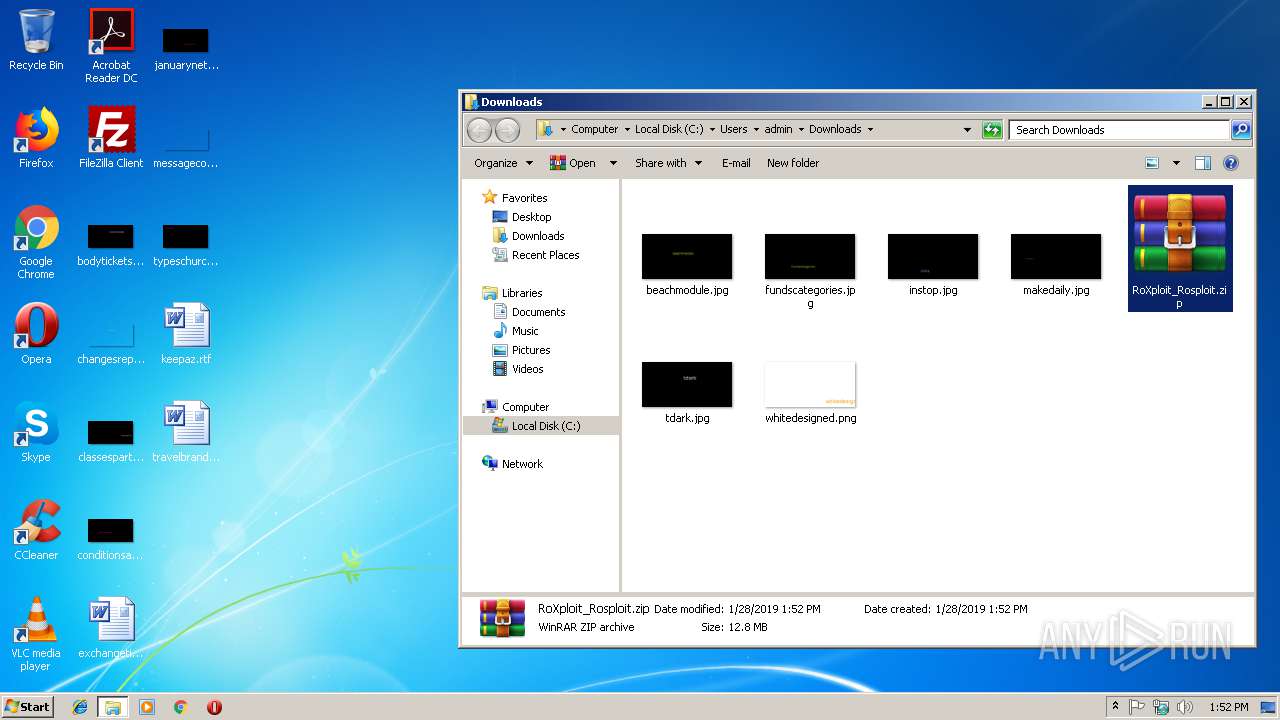
Task: Click the Explorer back arrow button
Action: [480, 130]
